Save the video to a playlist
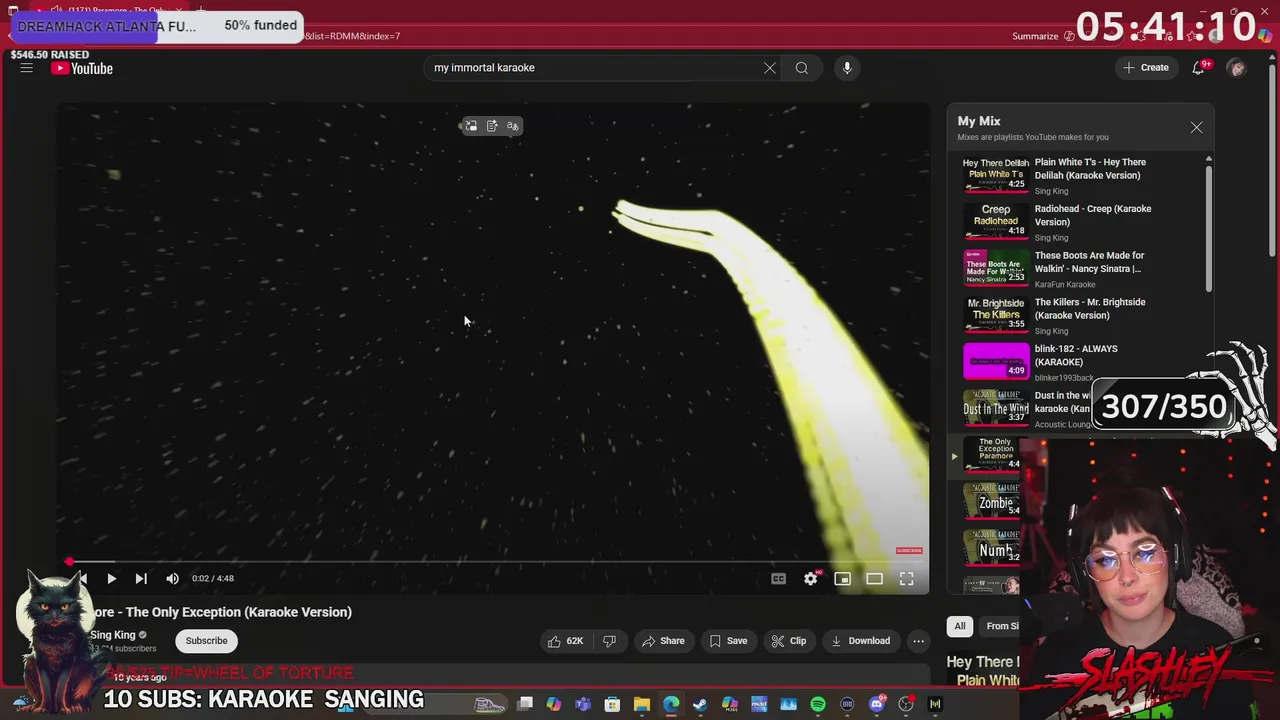The width and height of the screenshot is (1280, 720). click(x=728, y=641)
